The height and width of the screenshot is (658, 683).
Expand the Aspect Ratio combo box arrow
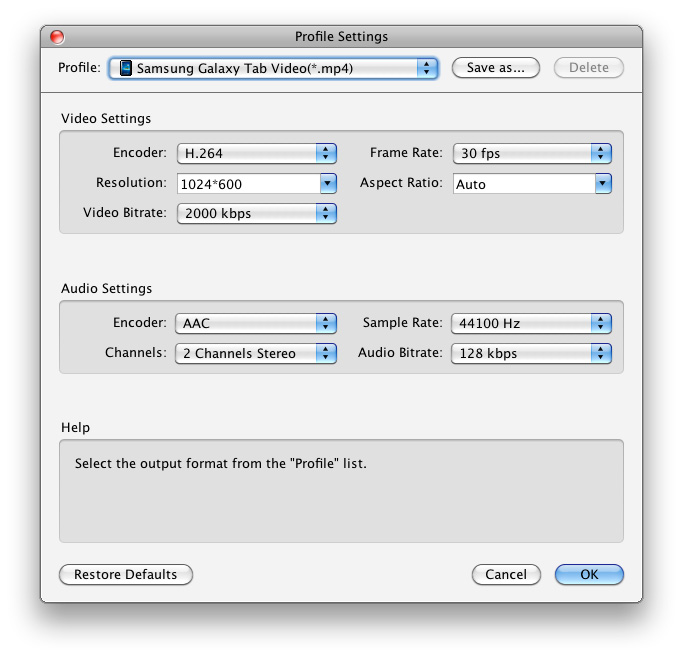click(603, 184)
